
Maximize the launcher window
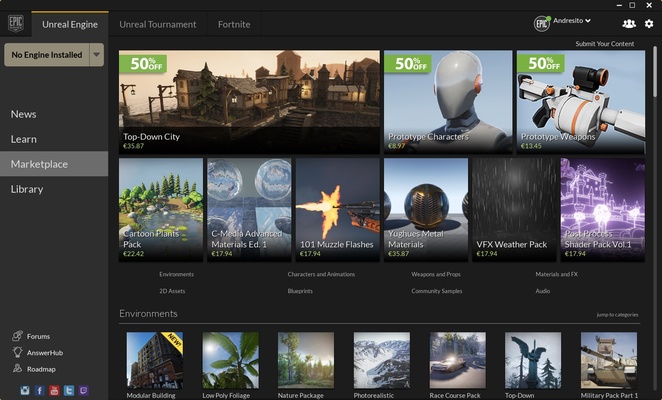point(632,5)
